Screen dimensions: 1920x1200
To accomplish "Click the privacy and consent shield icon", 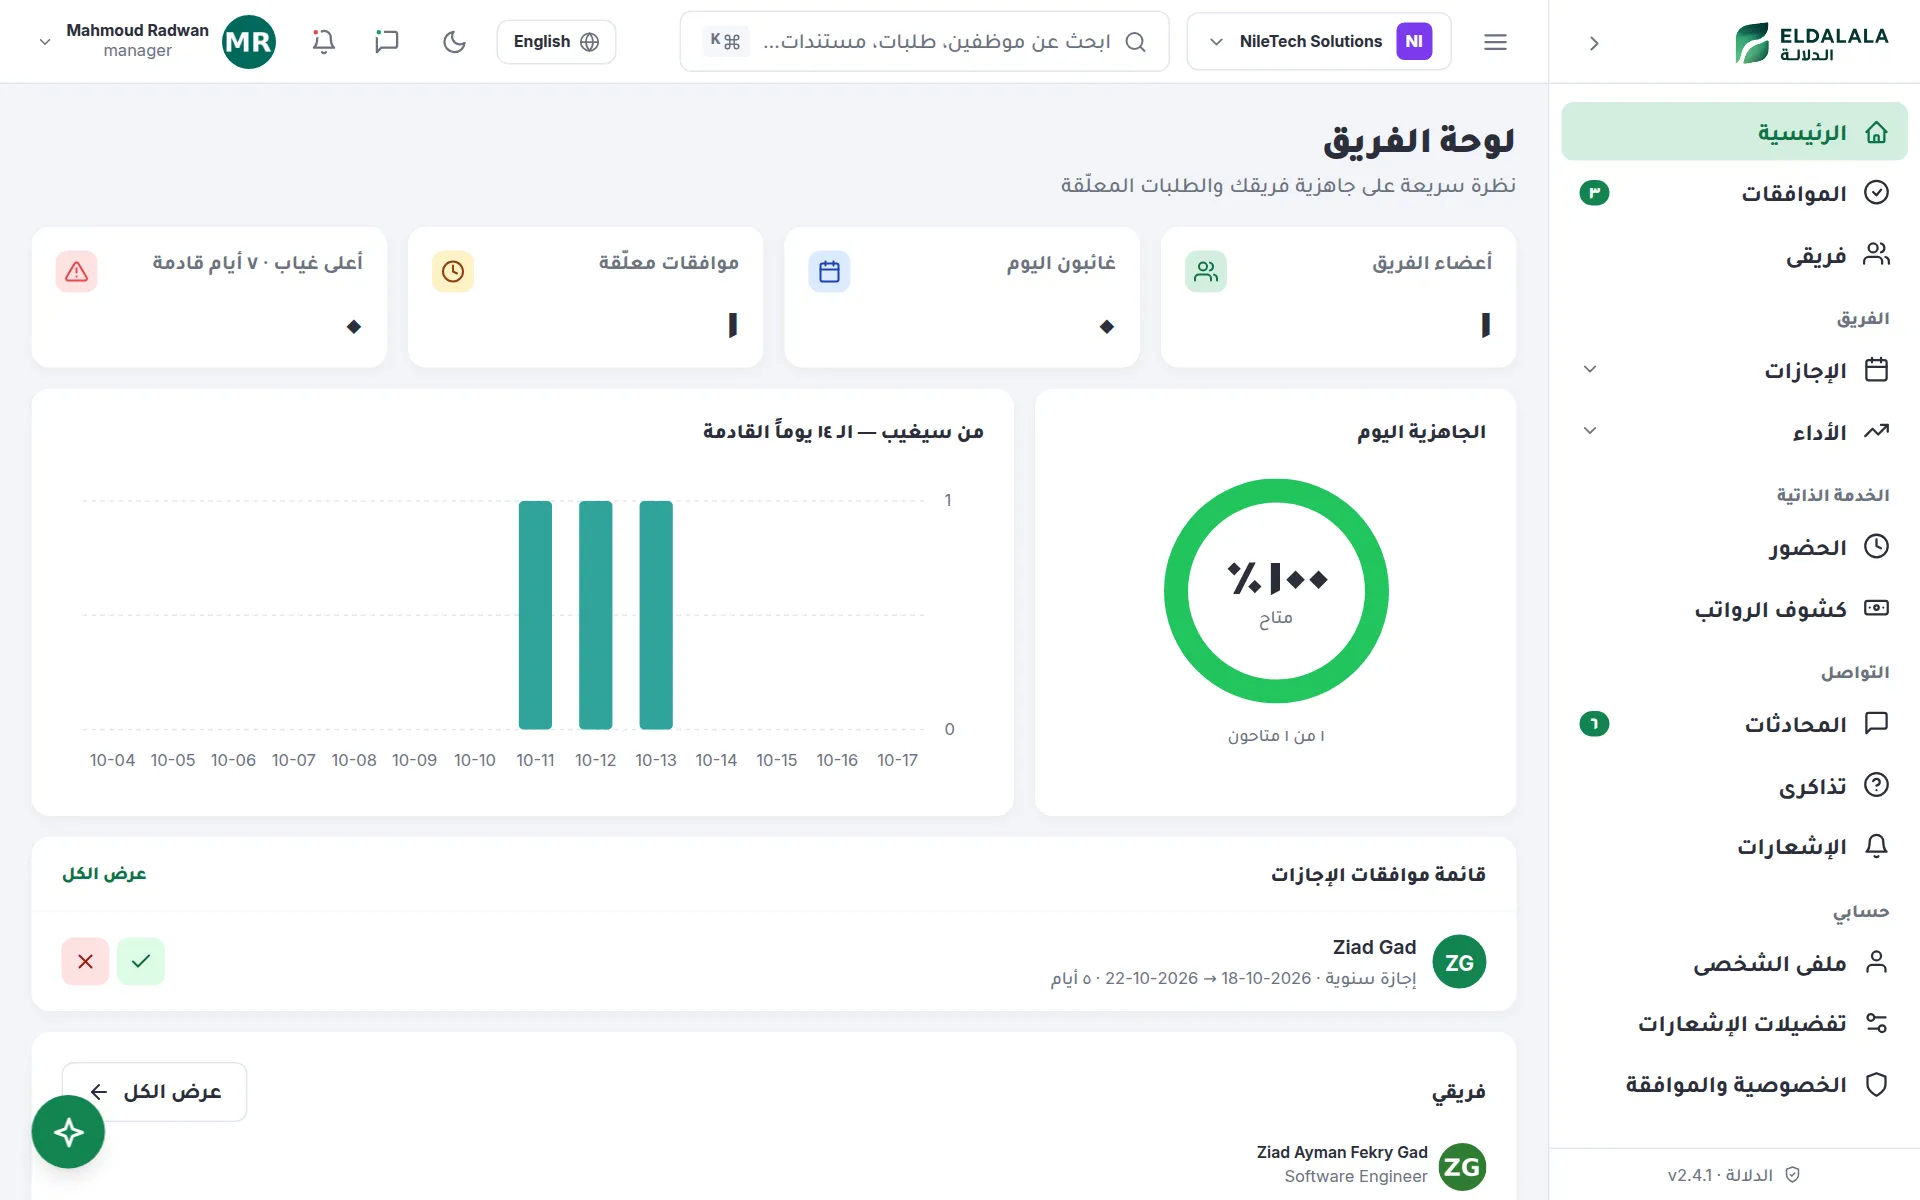I will (x=1876, y=1085).
